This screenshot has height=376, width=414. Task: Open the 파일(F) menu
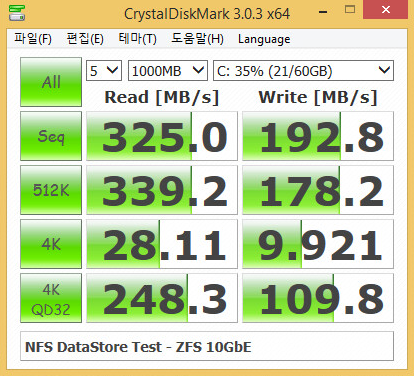(33, 39)
